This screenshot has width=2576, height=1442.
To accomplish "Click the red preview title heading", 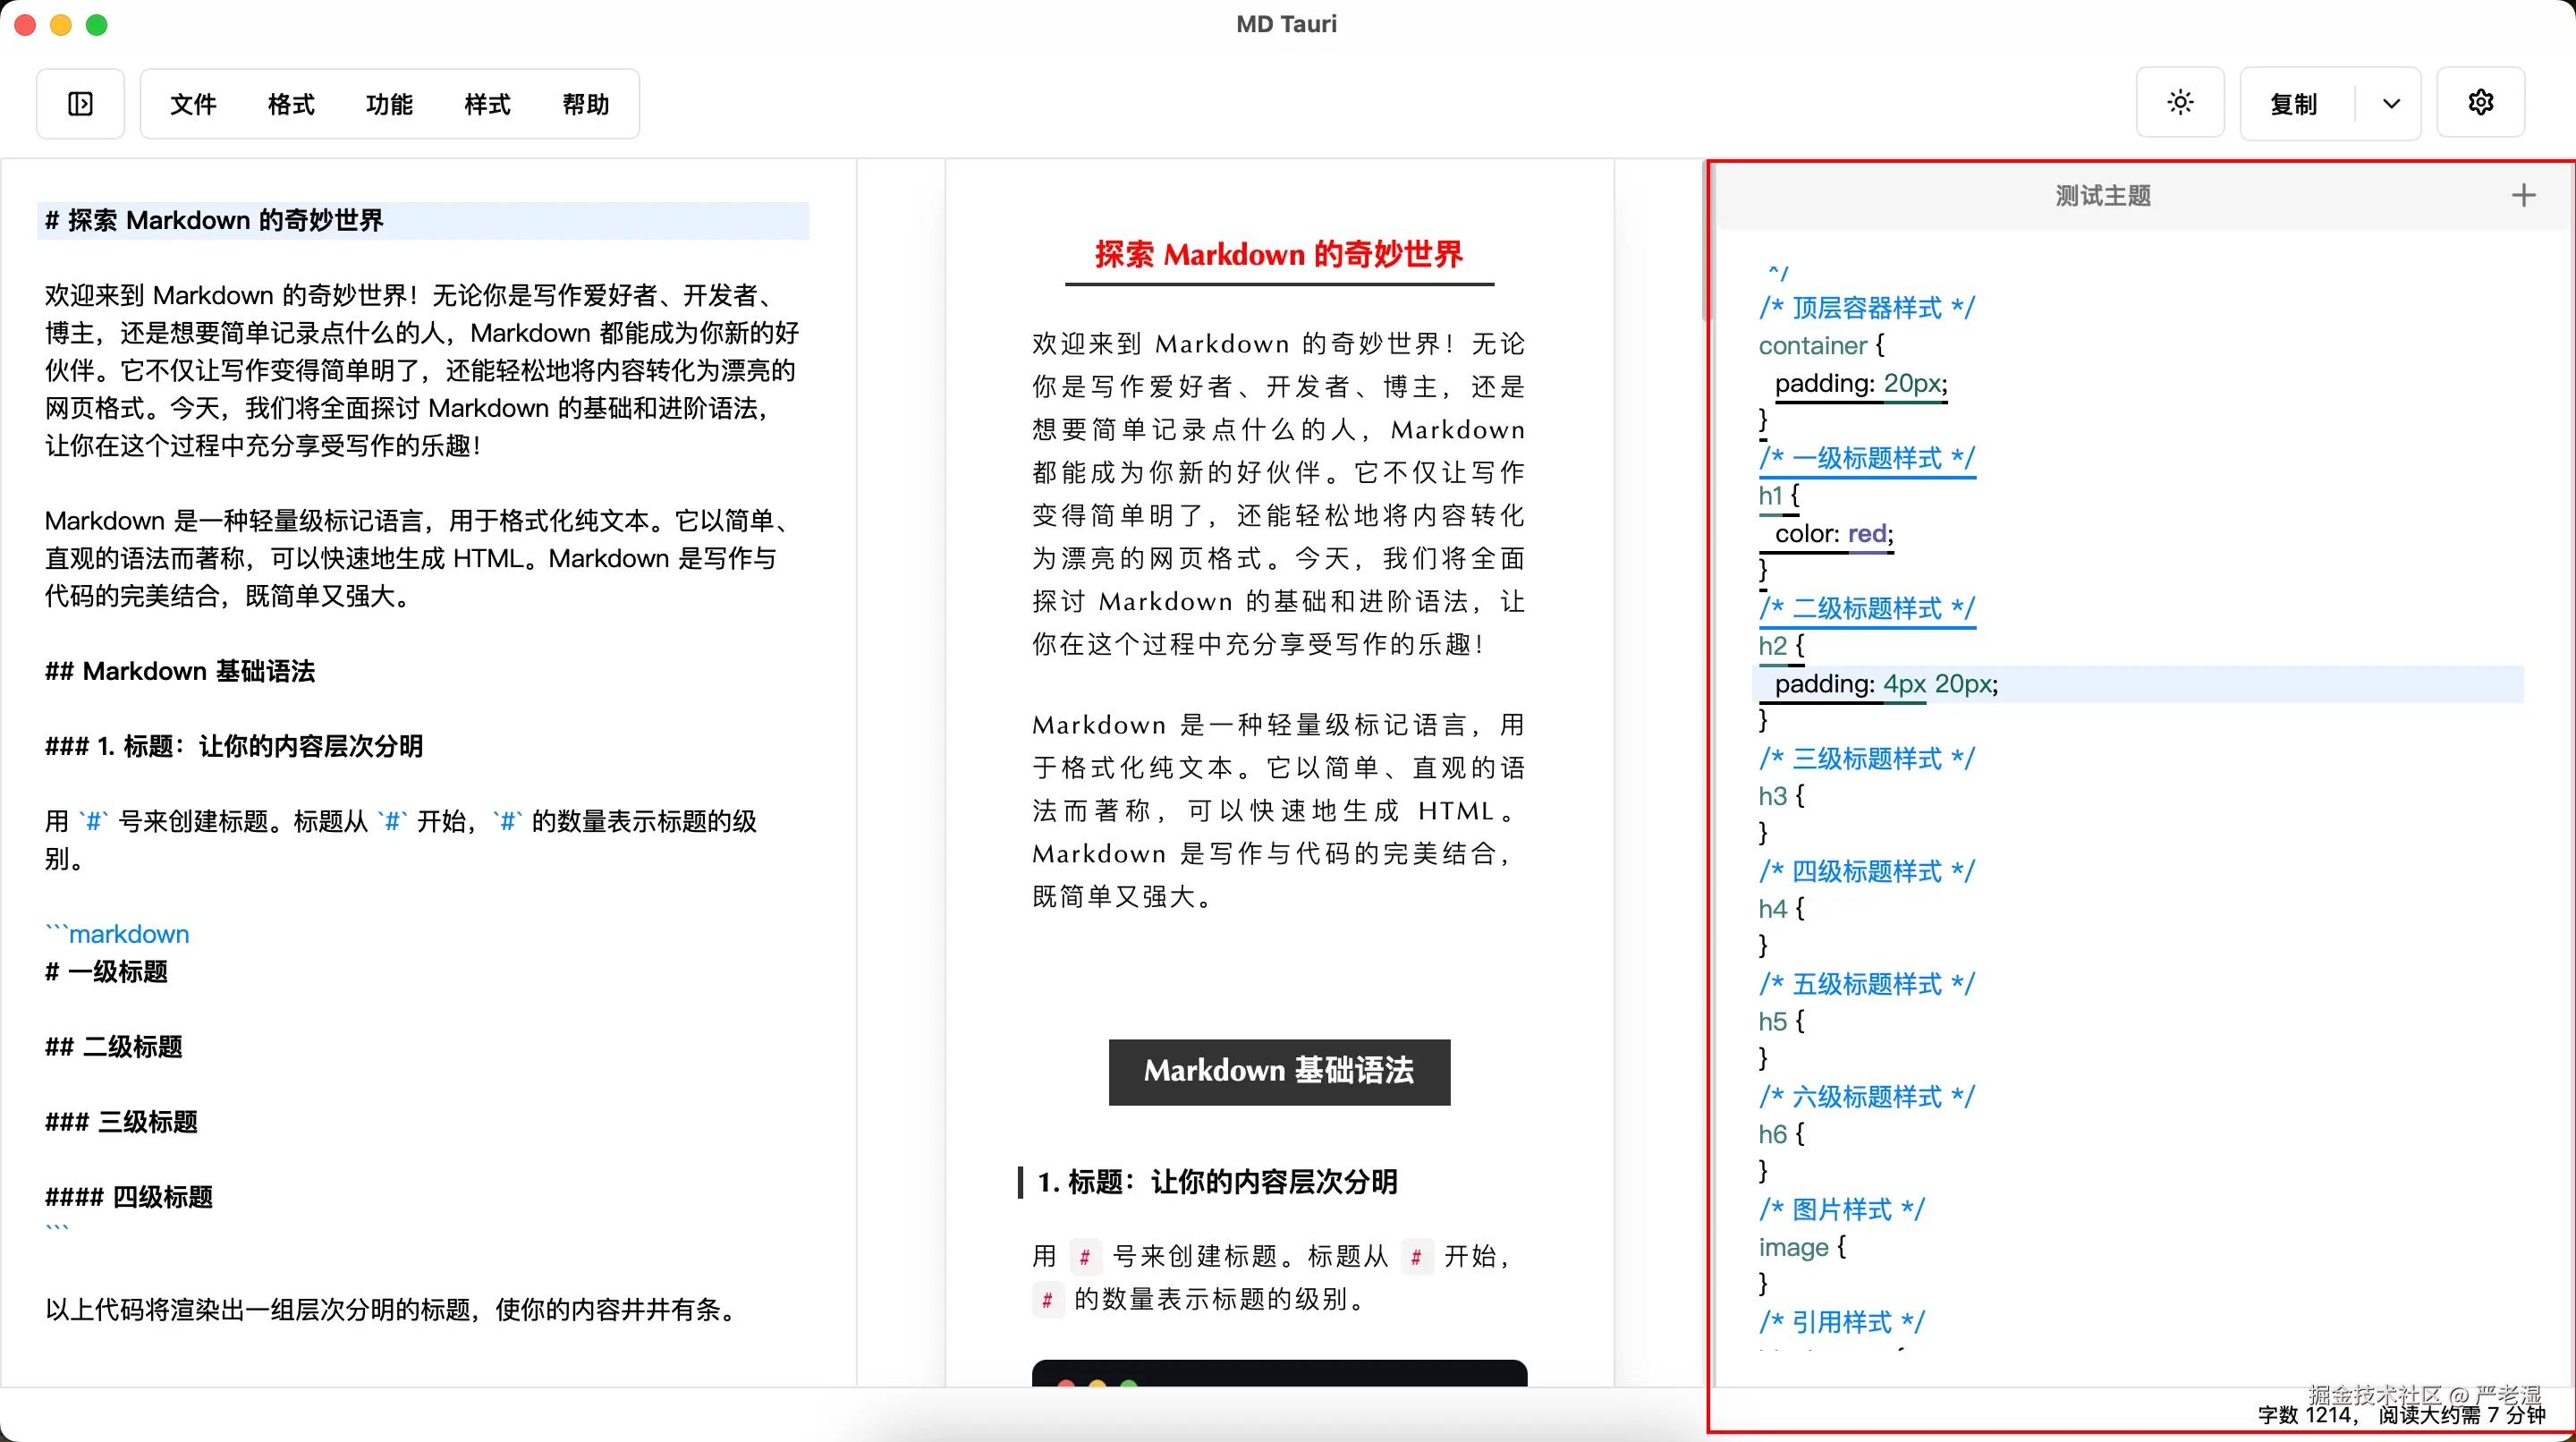I will click(1279, 255).
